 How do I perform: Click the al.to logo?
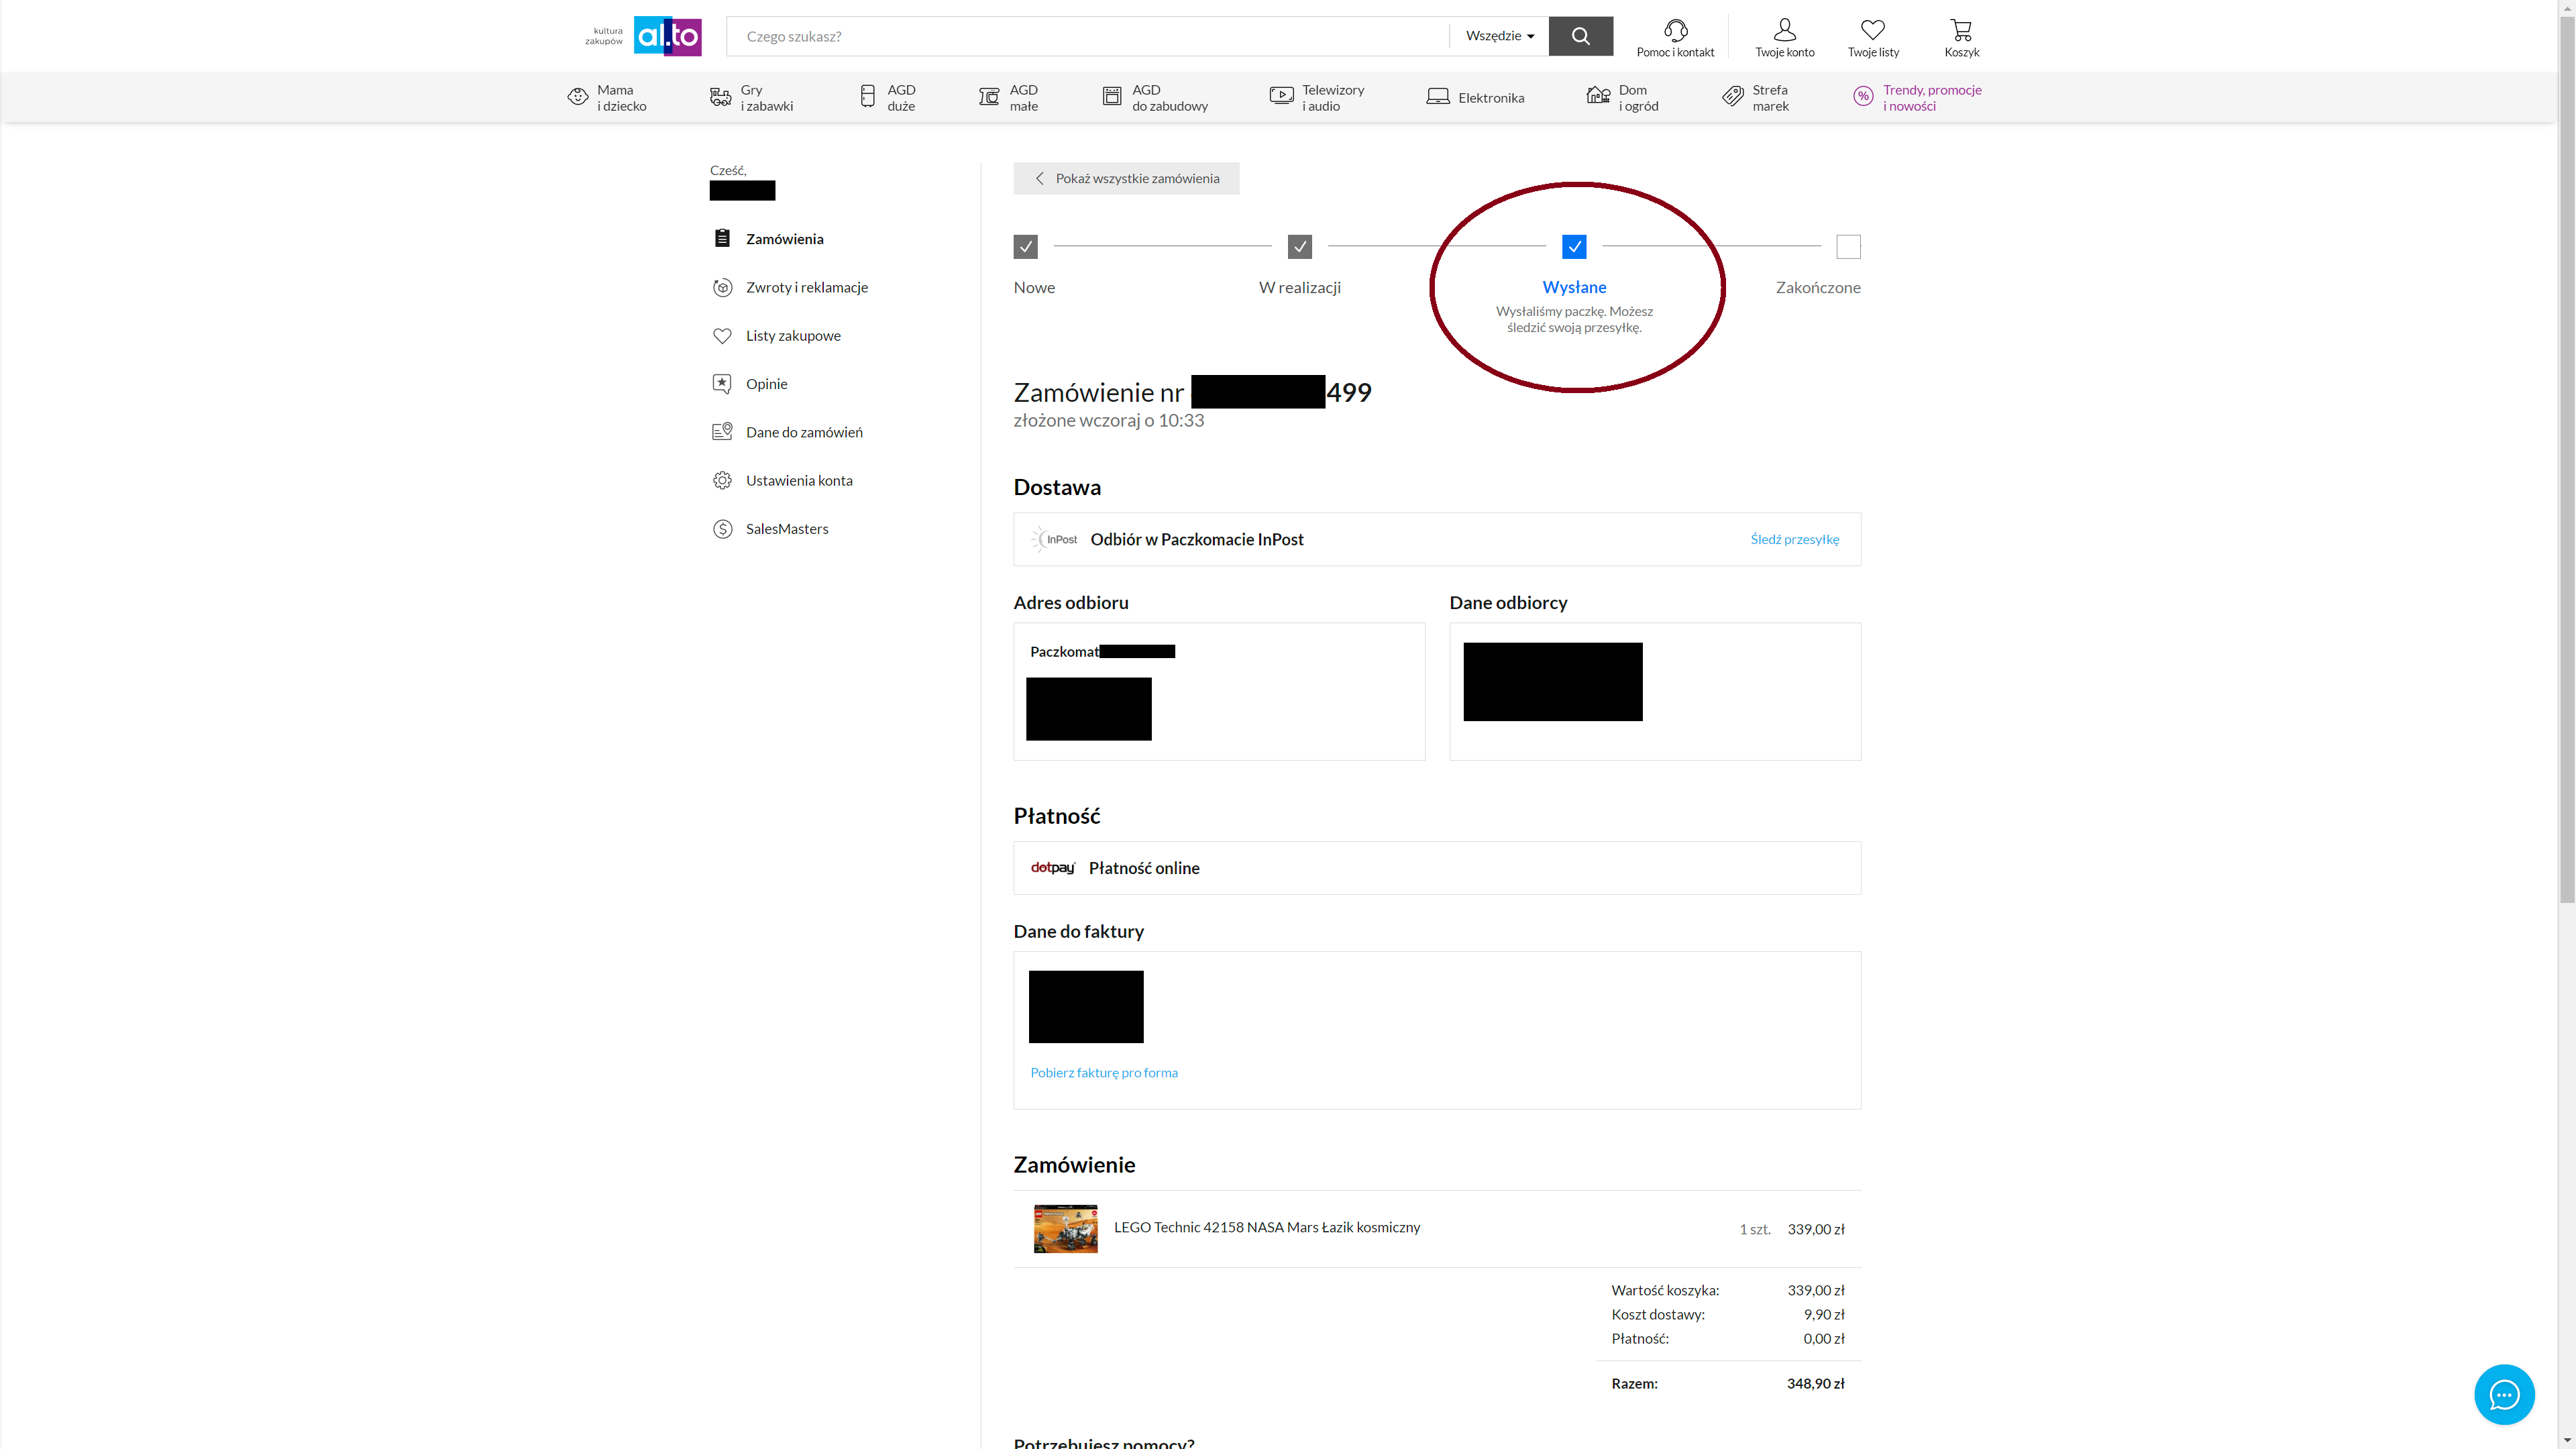pos(667,37)
